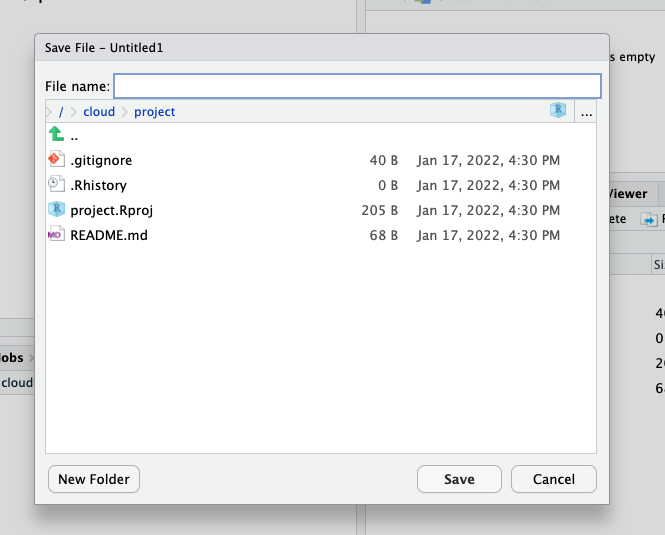
Task: Select the 'project' breadcrumb segment
Action: pos(154,112)
